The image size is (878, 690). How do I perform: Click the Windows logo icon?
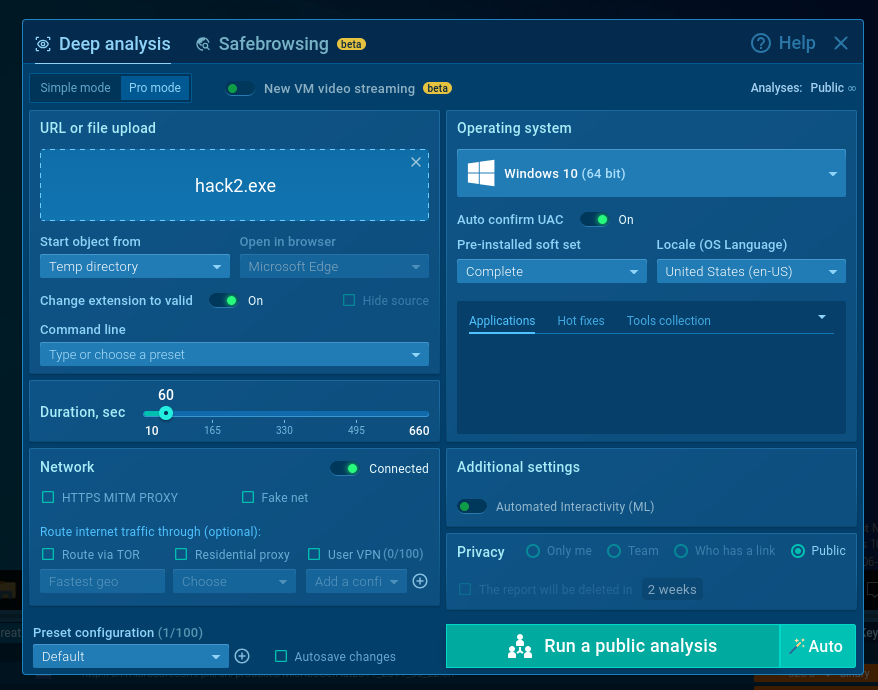coord(481,173)
